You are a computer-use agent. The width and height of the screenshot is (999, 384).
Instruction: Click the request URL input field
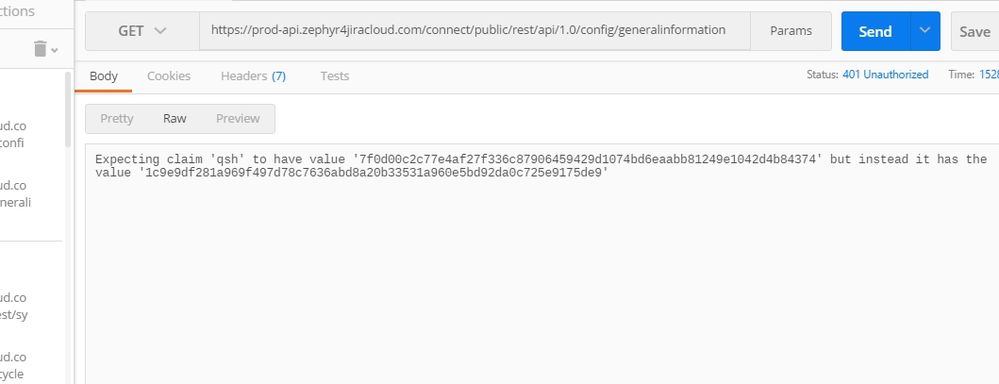[x=475, y=31]
